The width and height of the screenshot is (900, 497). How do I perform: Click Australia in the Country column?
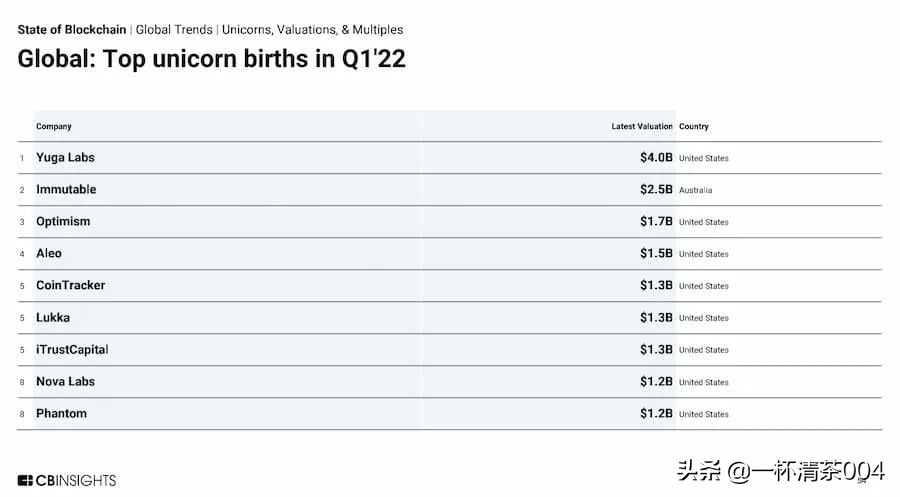[x=696, y=190]
